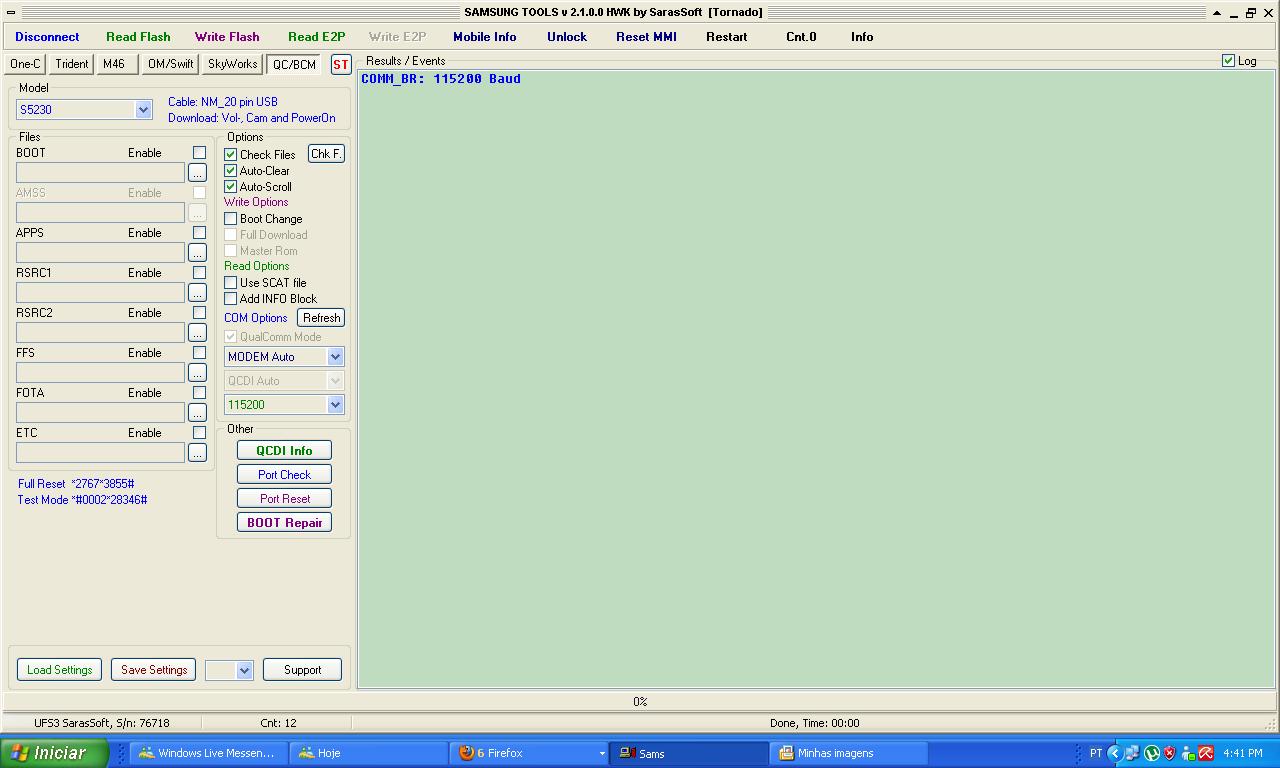
Task: Click Write Flash
Action: coord(227,37)
